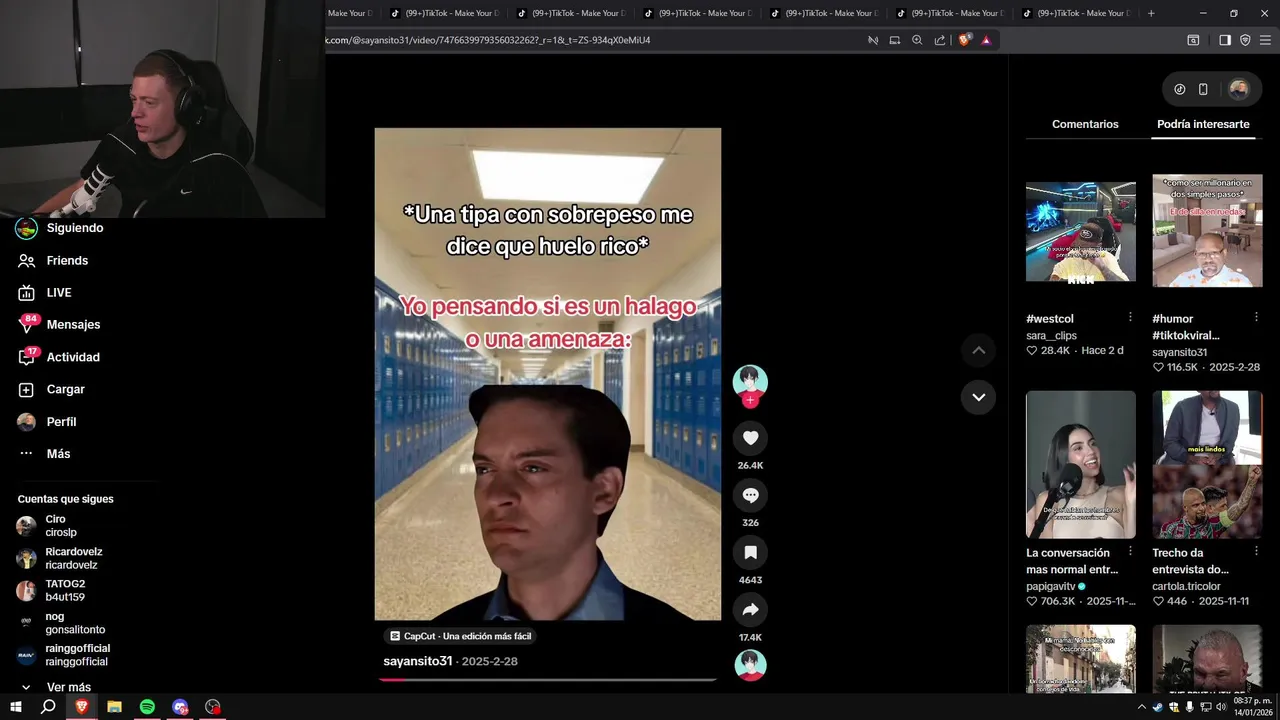Click the share page icon in address bar
The height and width of the screenshot is (720, 1280).
click(940, 40)
